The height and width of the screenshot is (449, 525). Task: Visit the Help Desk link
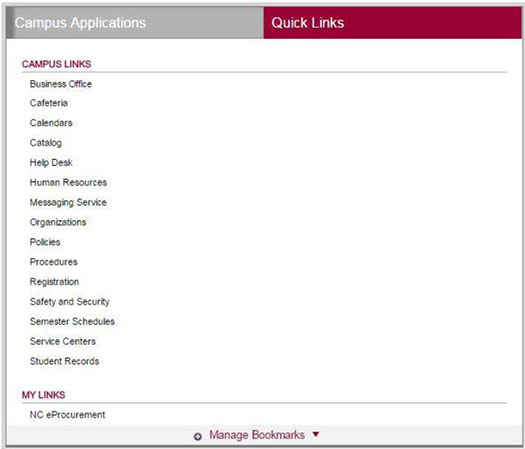click(51, 163)
